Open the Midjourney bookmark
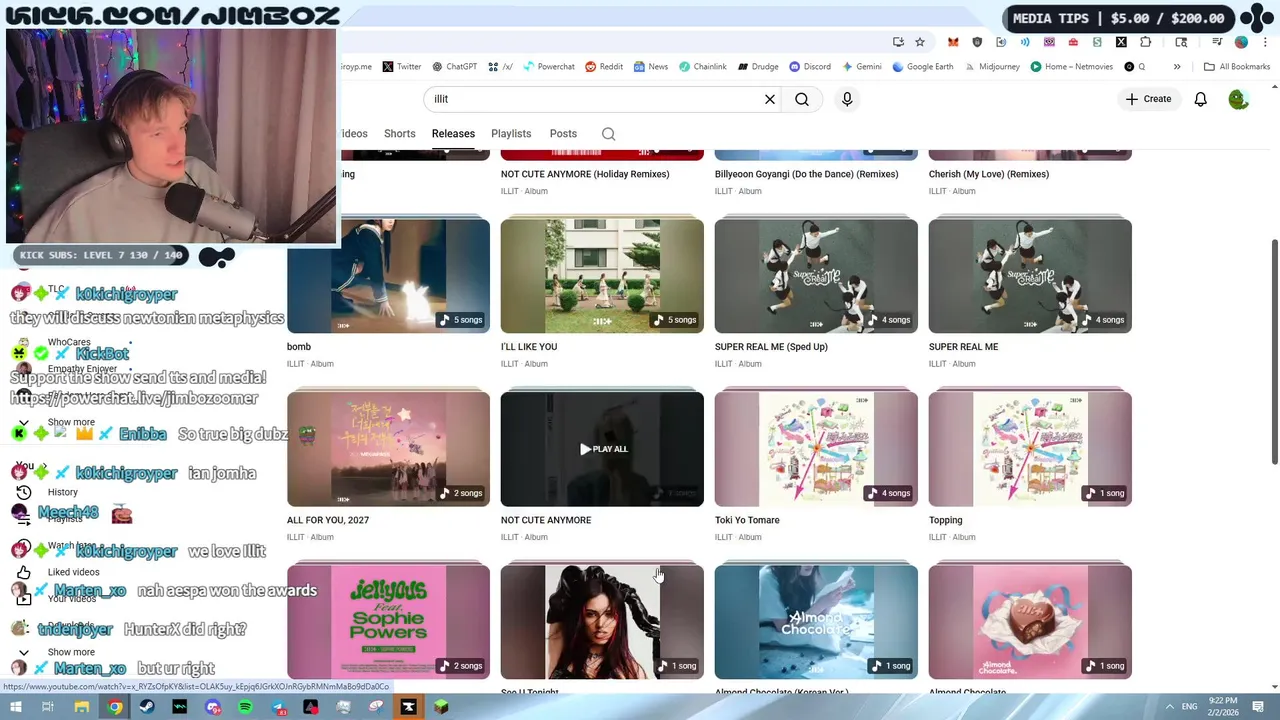Screen dimensions: 1280x720 (x=992, y=67)
